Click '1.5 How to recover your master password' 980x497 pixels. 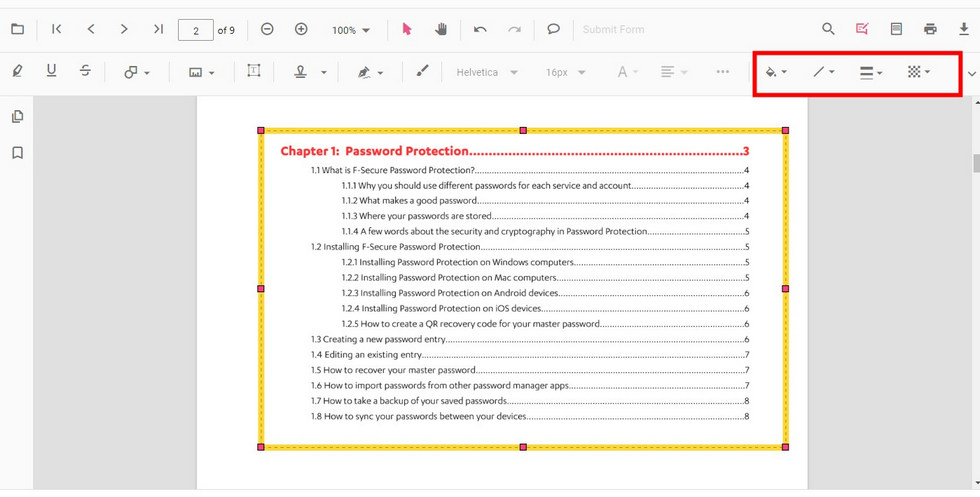pos(394,370)
